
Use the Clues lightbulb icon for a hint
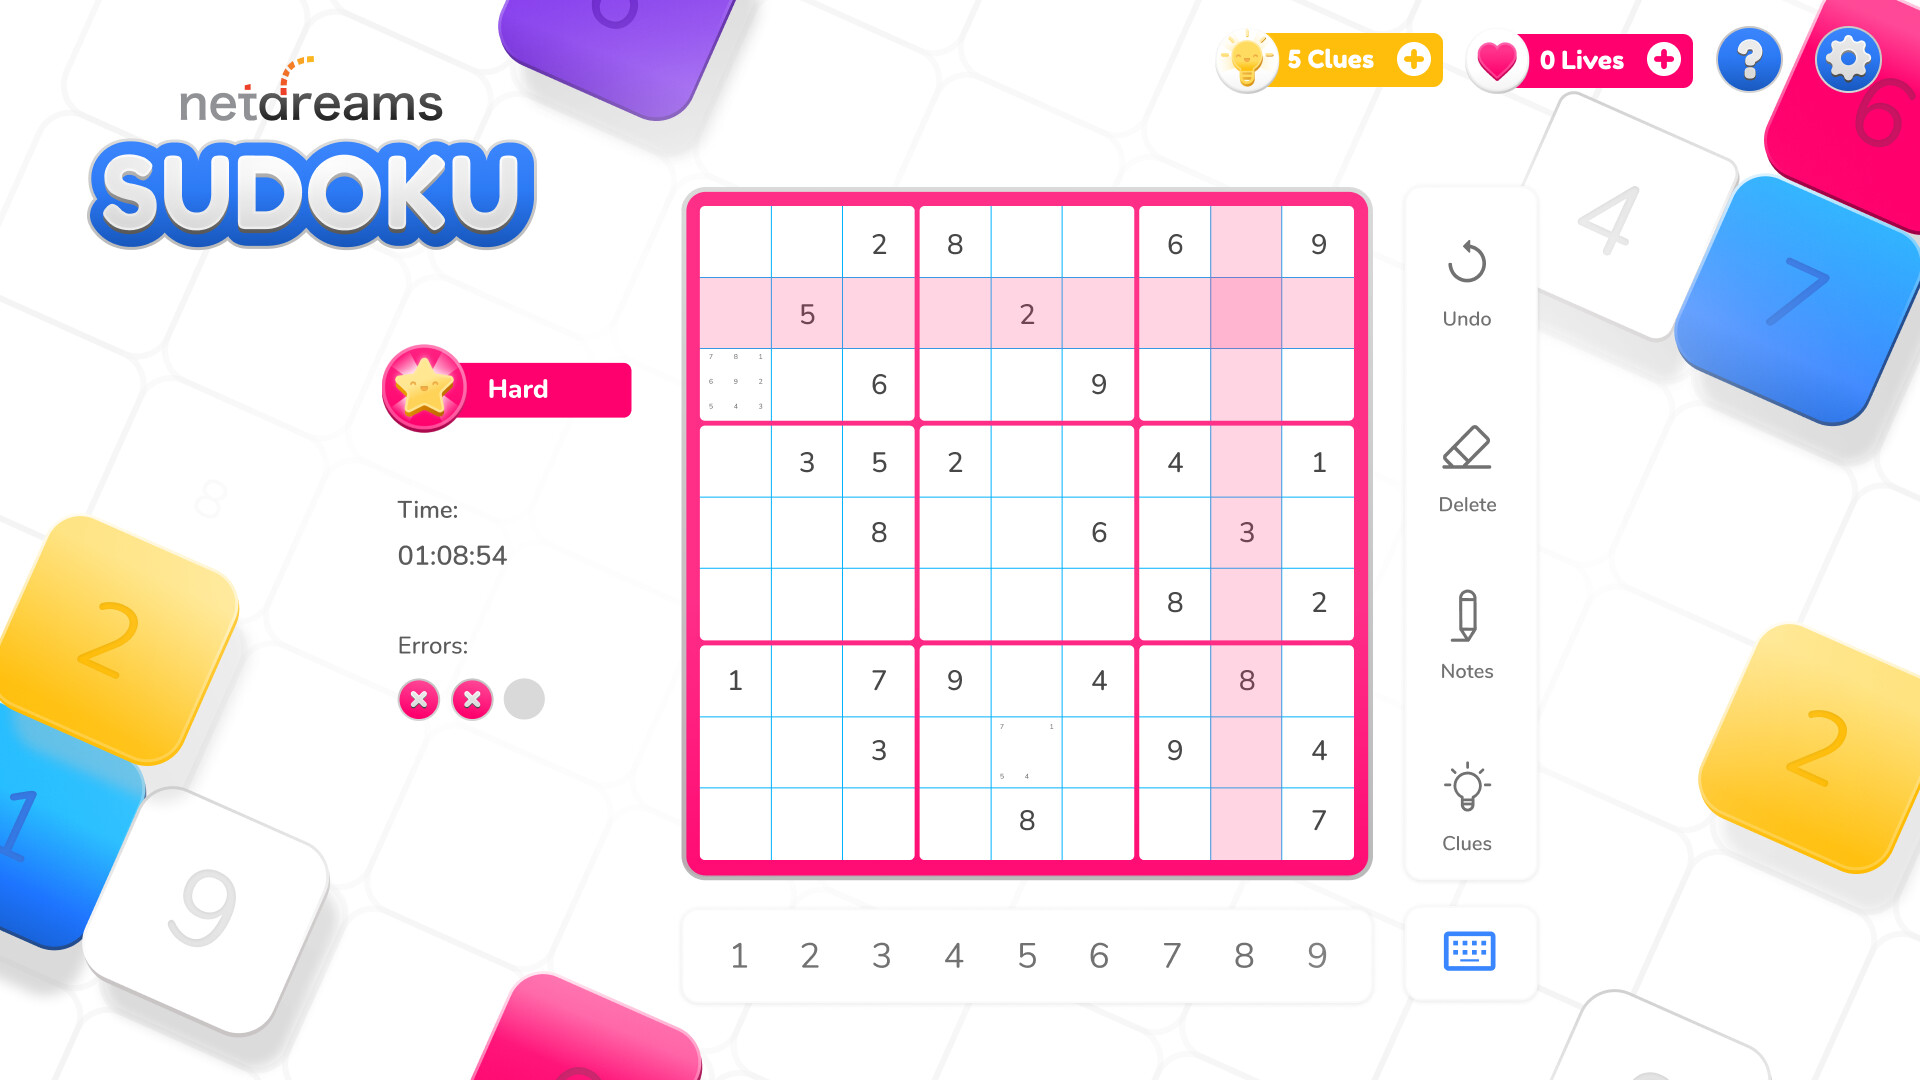(x=1466, y=791)
